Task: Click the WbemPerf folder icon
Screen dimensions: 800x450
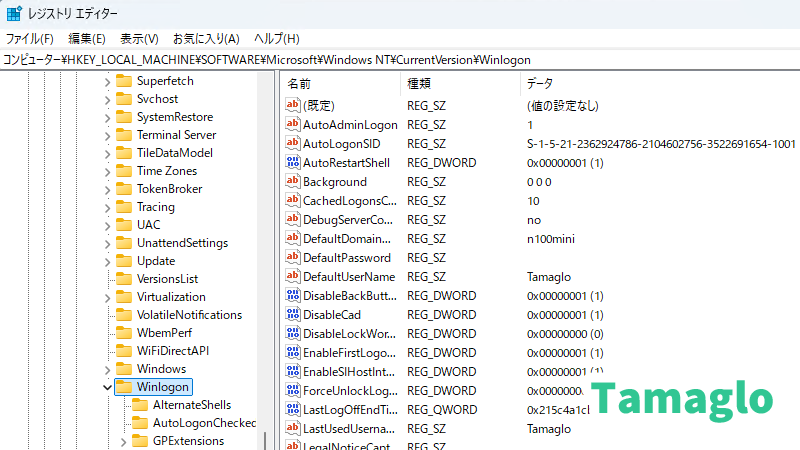Action: (x=124, y=333)
